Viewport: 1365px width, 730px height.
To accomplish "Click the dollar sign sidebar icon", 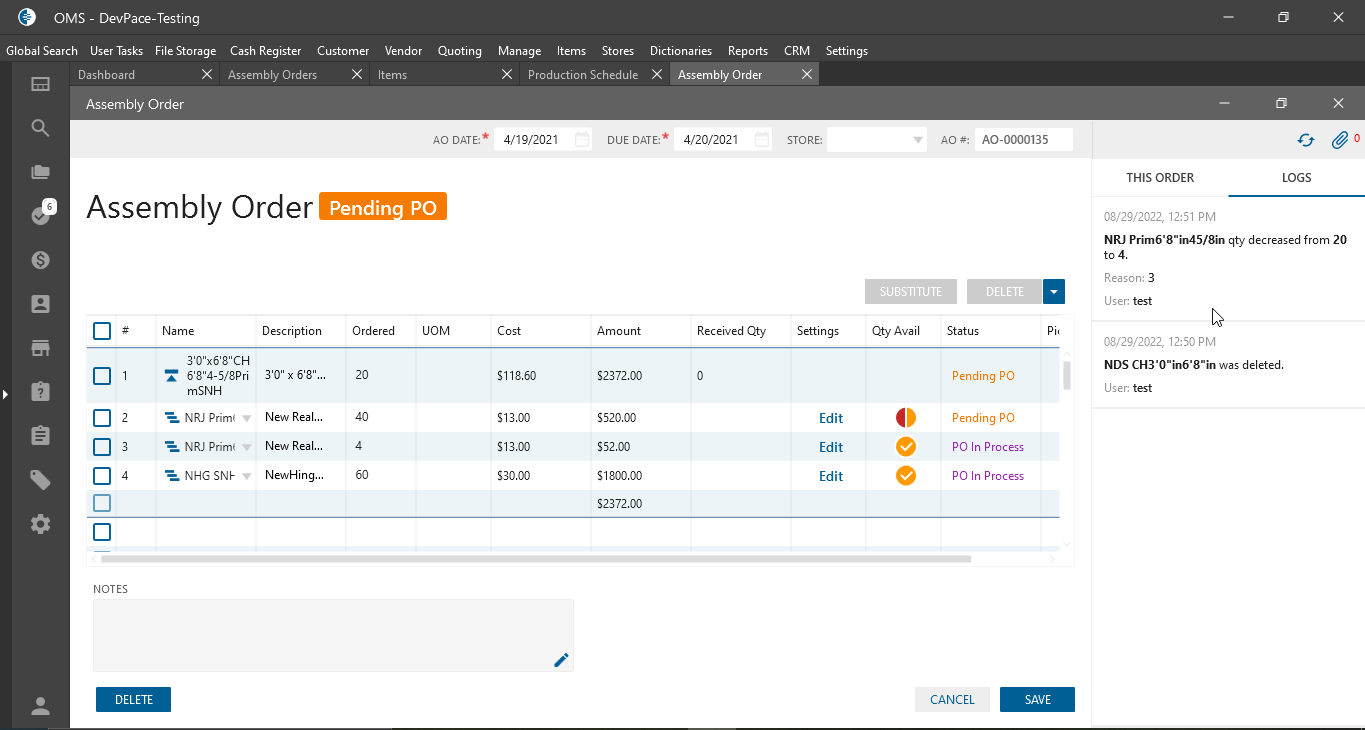I will pyautogui.click(x=40, y=260).
